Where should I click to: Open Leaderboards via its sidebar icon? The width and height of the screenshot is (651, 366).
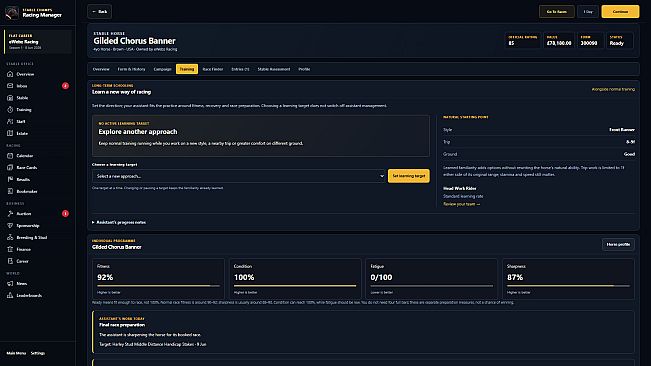point(10,295)
